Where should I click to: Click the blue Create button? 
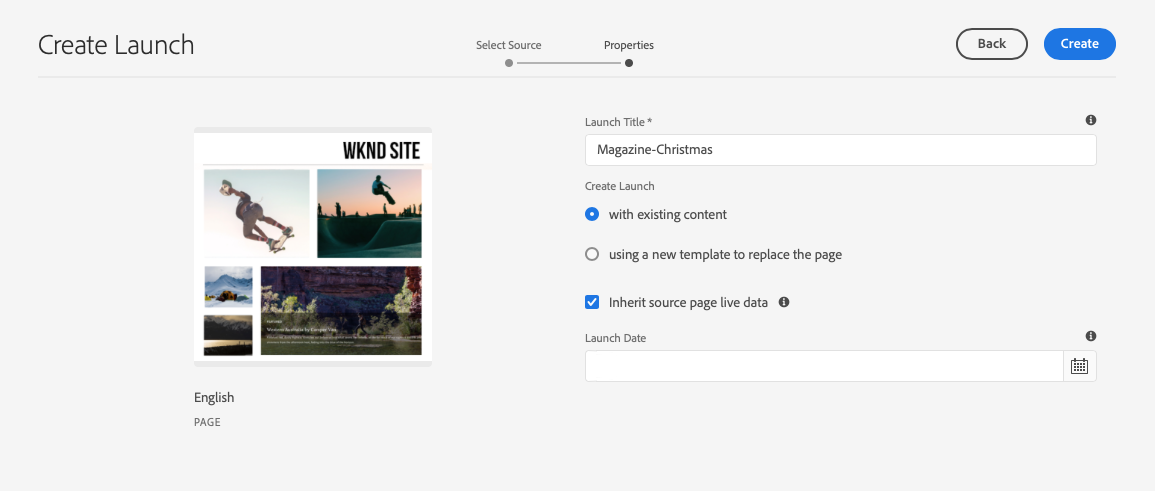pyautogui.click(x=1079, y=44)
